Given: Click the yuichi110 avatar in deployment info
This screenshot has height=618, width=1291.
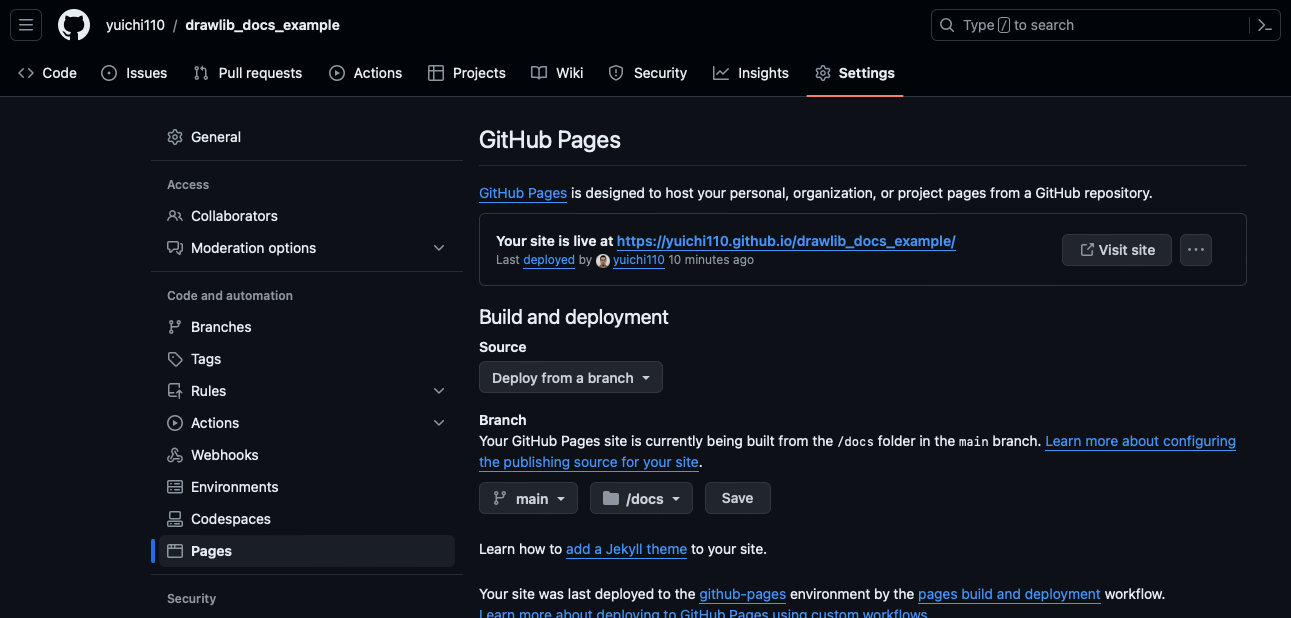Looking at the screenshot, I should [603, 260].
